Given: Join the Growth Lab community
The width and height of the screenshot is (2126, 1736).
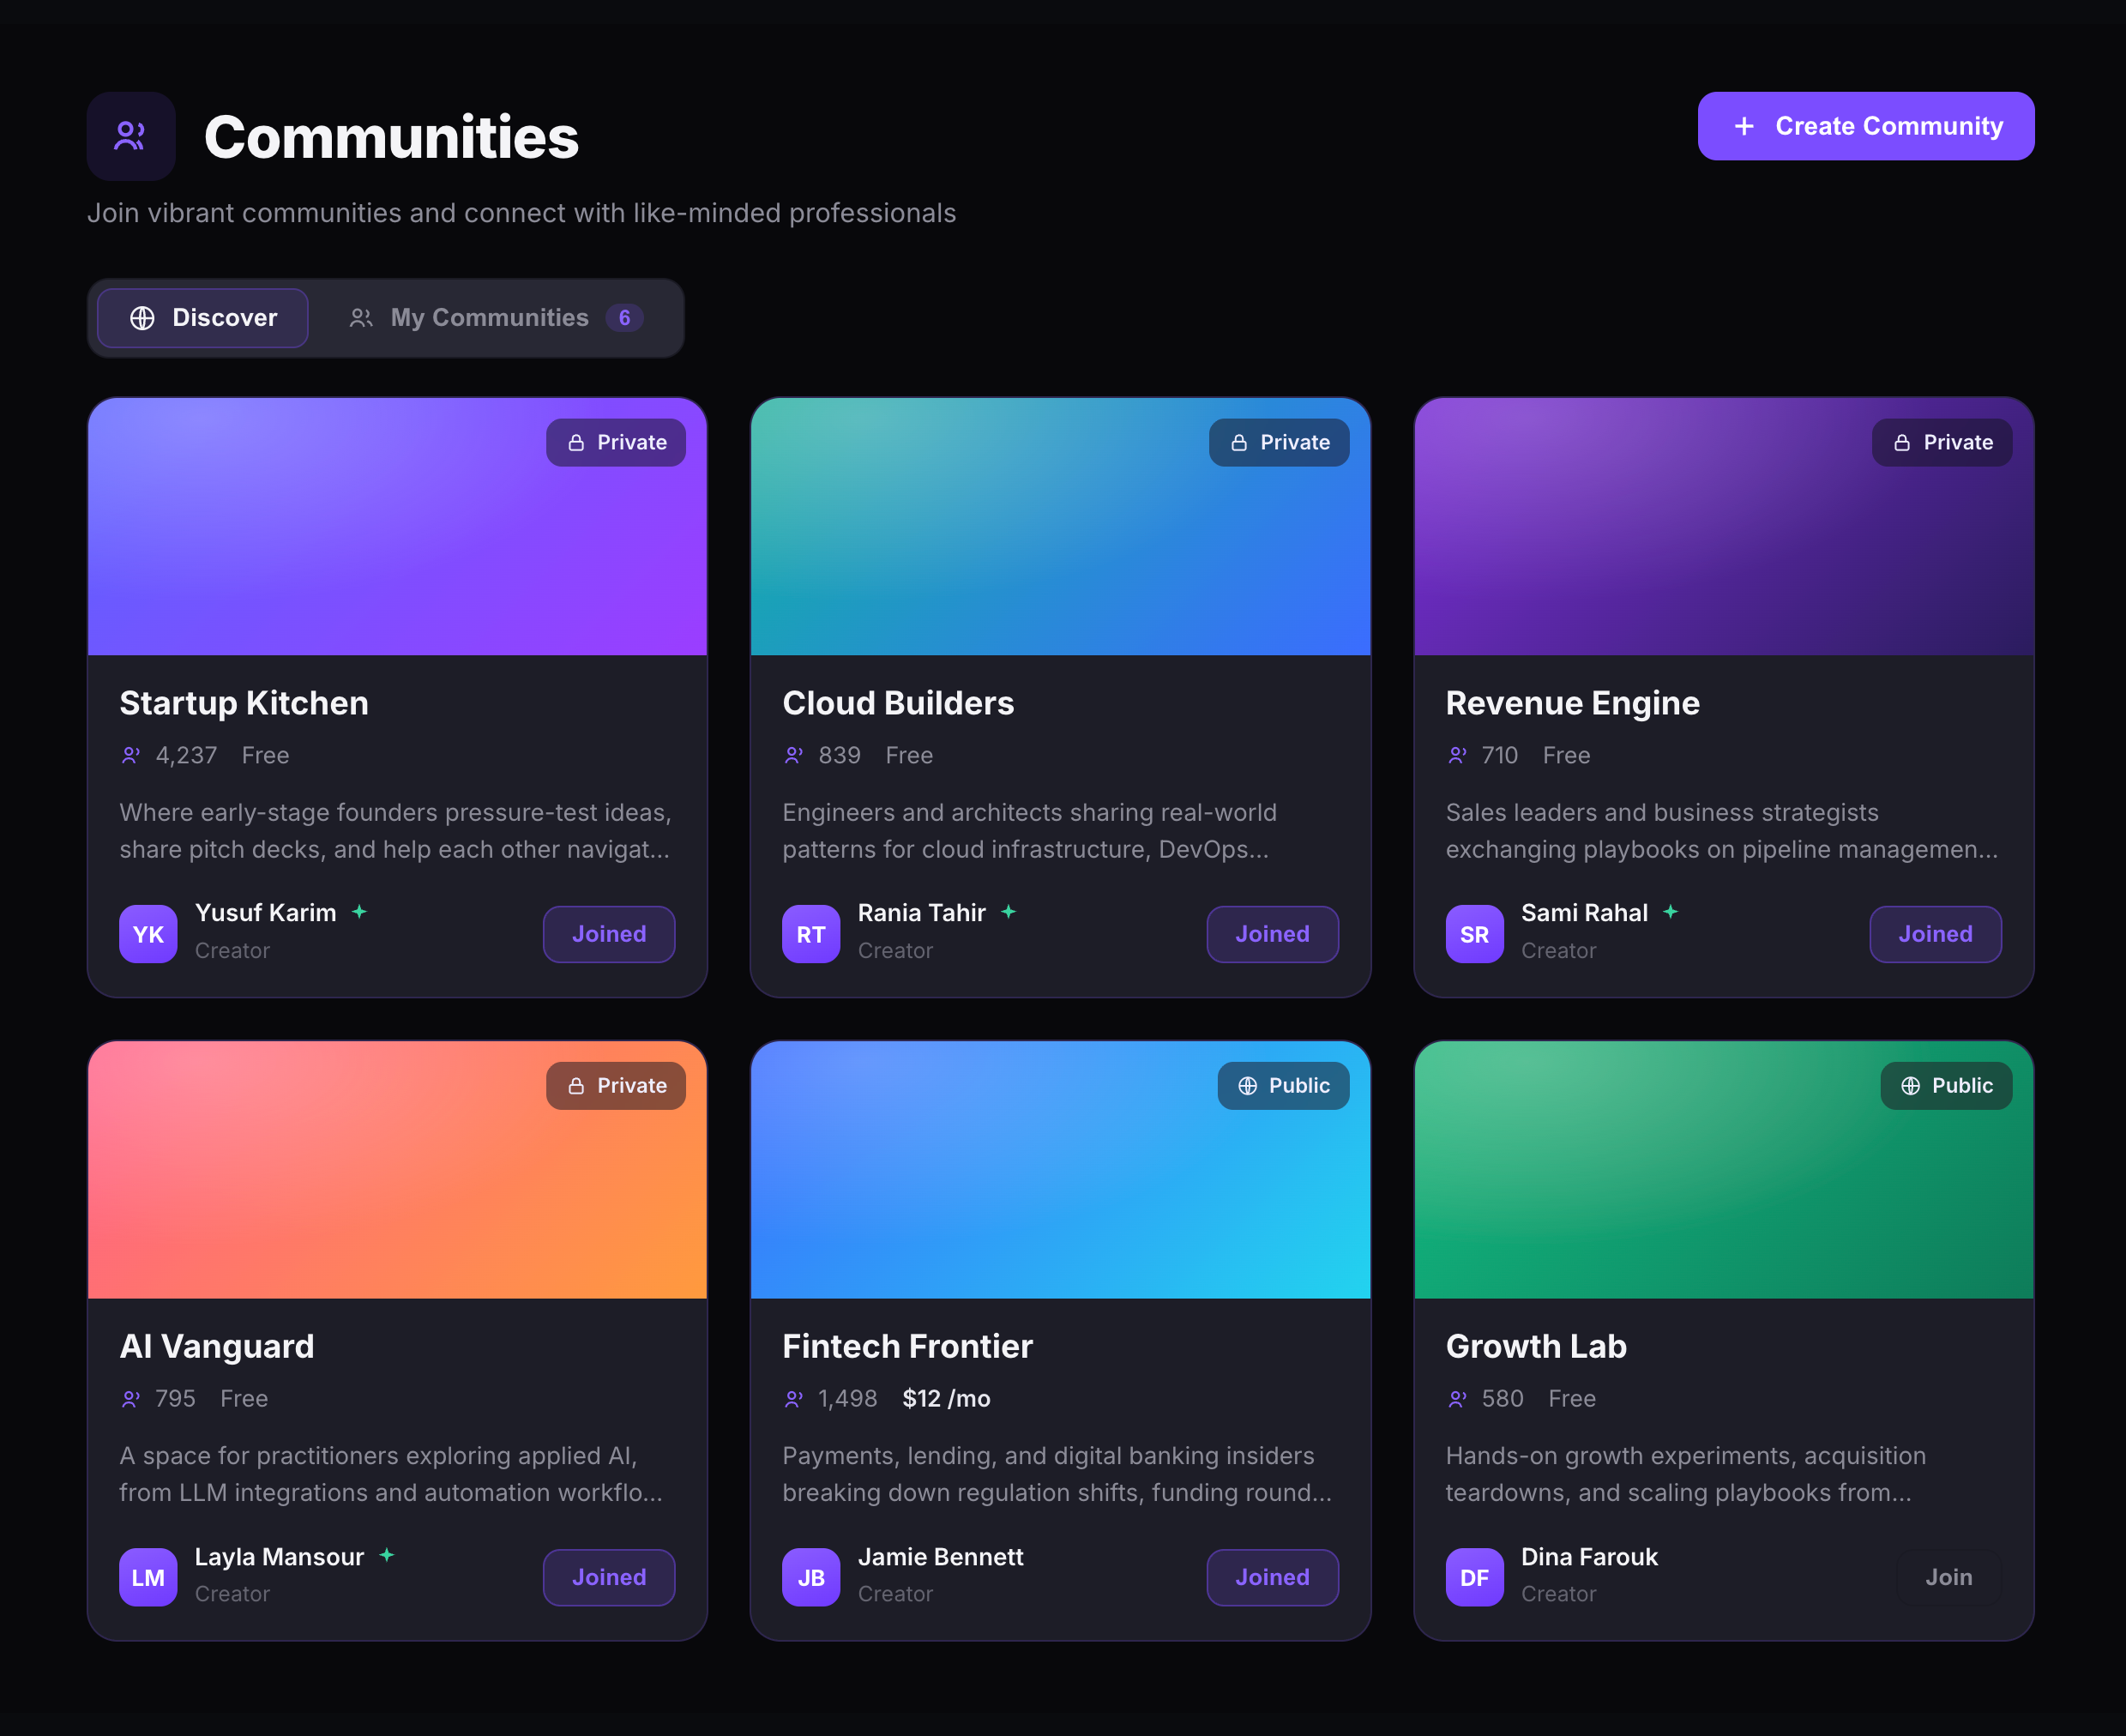Looking at the screenshot, I should click(x=1949, y=1578).
